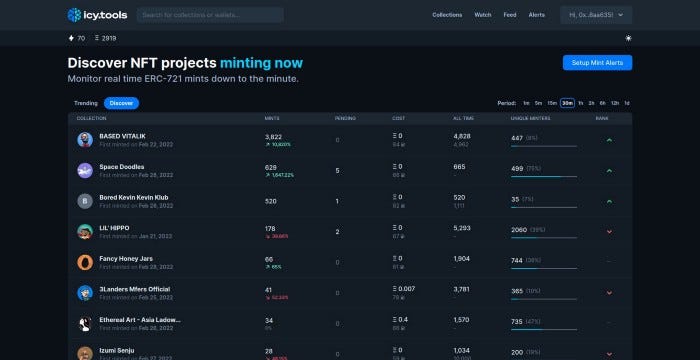Click rank down arrow for Izumi Senju
Viewport: 700px width, 360px height.
[x=609, y=355]
